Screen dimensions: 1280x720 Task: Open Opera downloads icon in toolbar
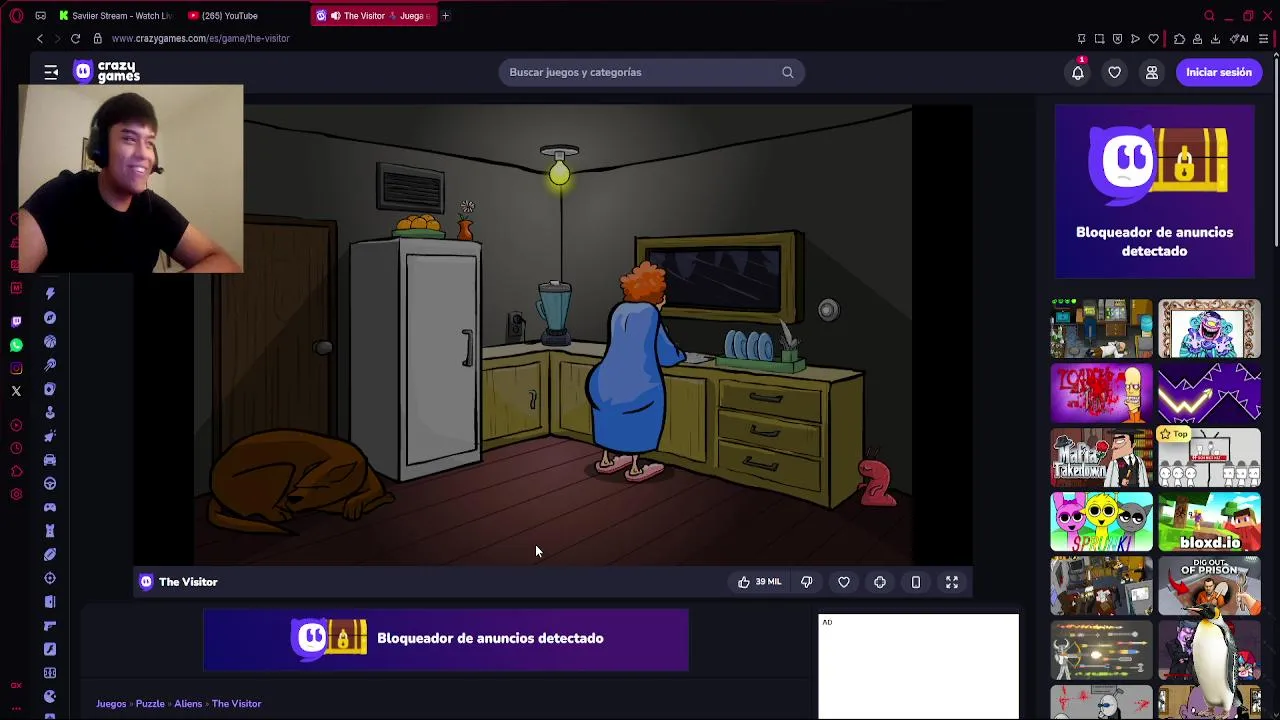click(x=1215, y=39)
